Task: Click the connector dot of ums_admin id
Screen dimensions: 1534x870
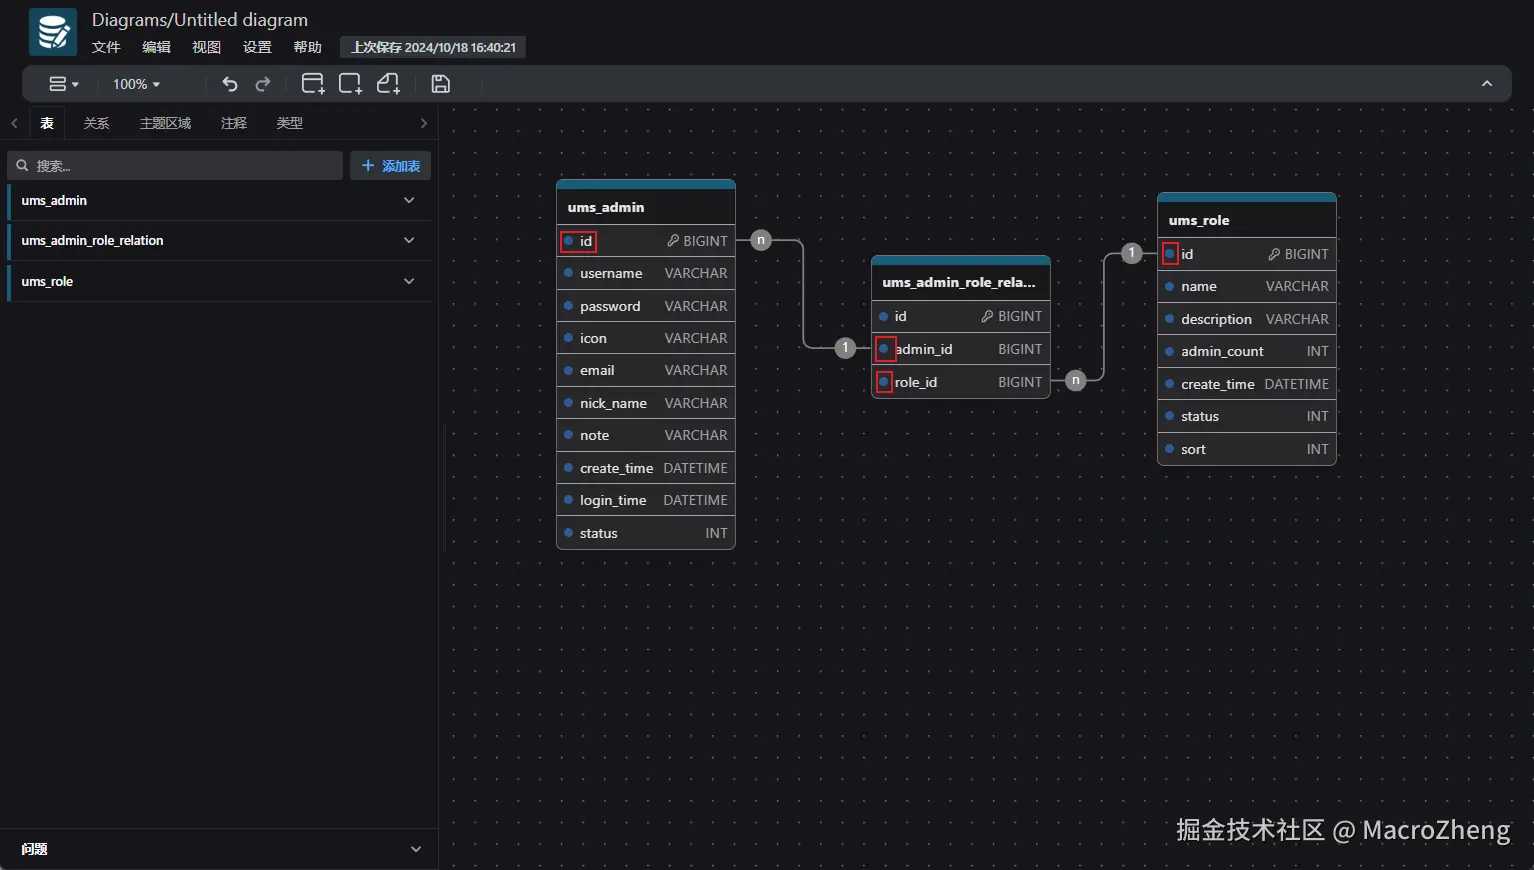Action: point(568,241)
